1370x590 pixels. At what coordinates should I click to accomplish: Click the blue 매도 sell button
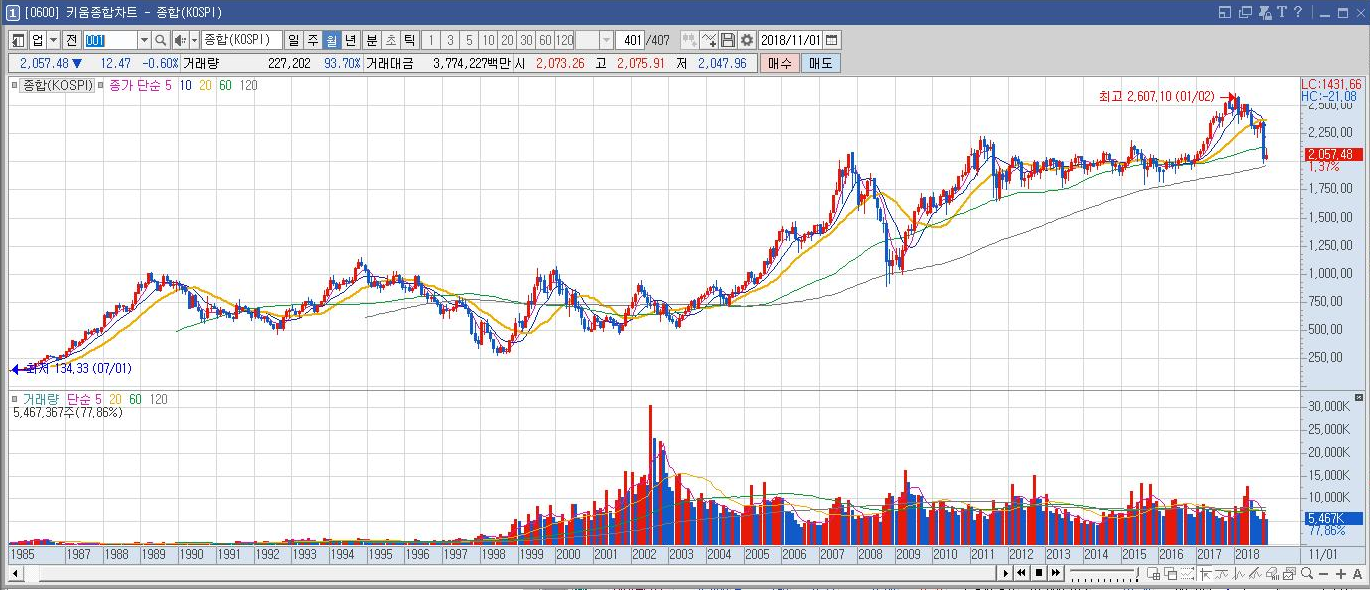click(x=820, y=63)
